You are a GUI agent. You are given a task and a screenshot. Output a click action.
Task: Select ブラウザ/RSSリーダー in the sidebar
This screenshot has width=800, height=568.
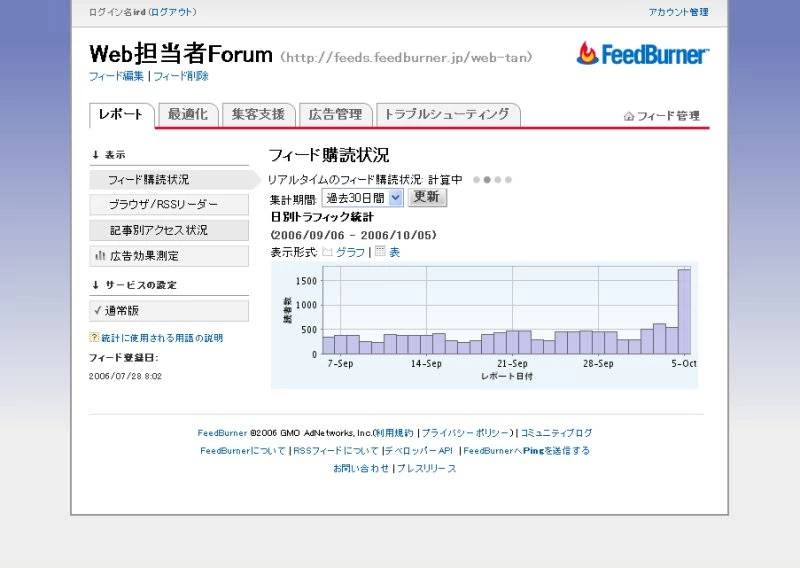[162, 204]
